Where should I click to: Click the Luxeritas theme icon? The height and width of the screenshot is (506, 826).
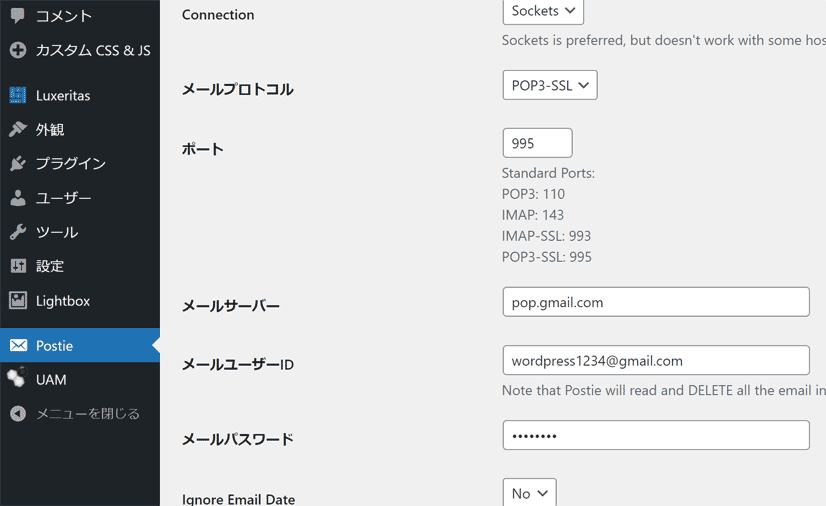[18, 95]
